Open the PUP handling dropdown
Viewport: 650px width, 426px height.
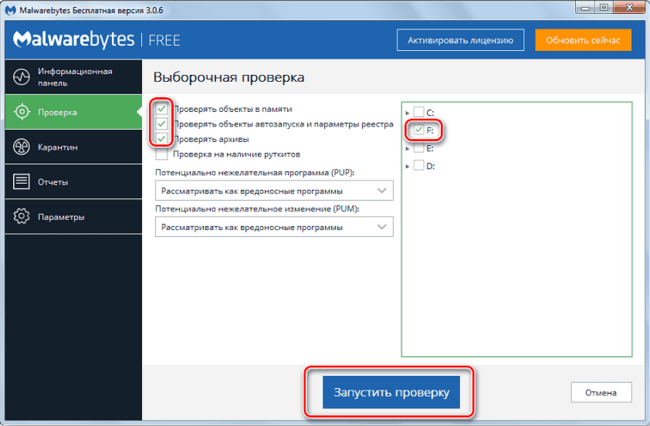274,191
